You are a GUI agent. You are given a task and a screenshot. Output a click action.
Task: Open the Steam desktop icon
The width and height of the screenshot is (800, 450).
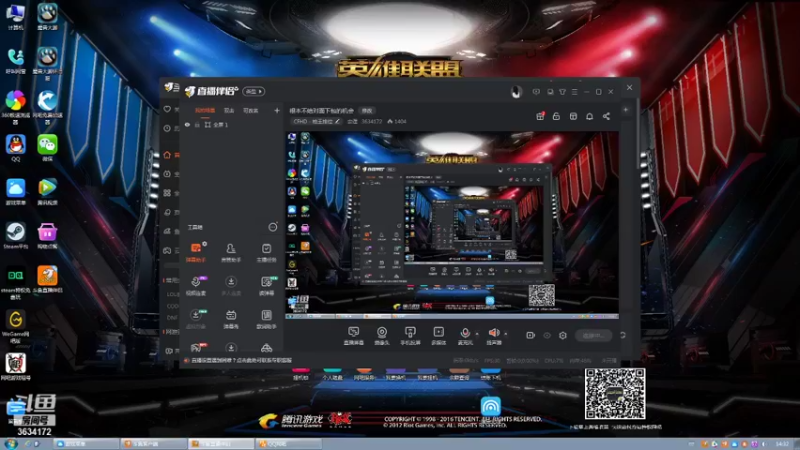pyautogui.click(x=16, y=235)
